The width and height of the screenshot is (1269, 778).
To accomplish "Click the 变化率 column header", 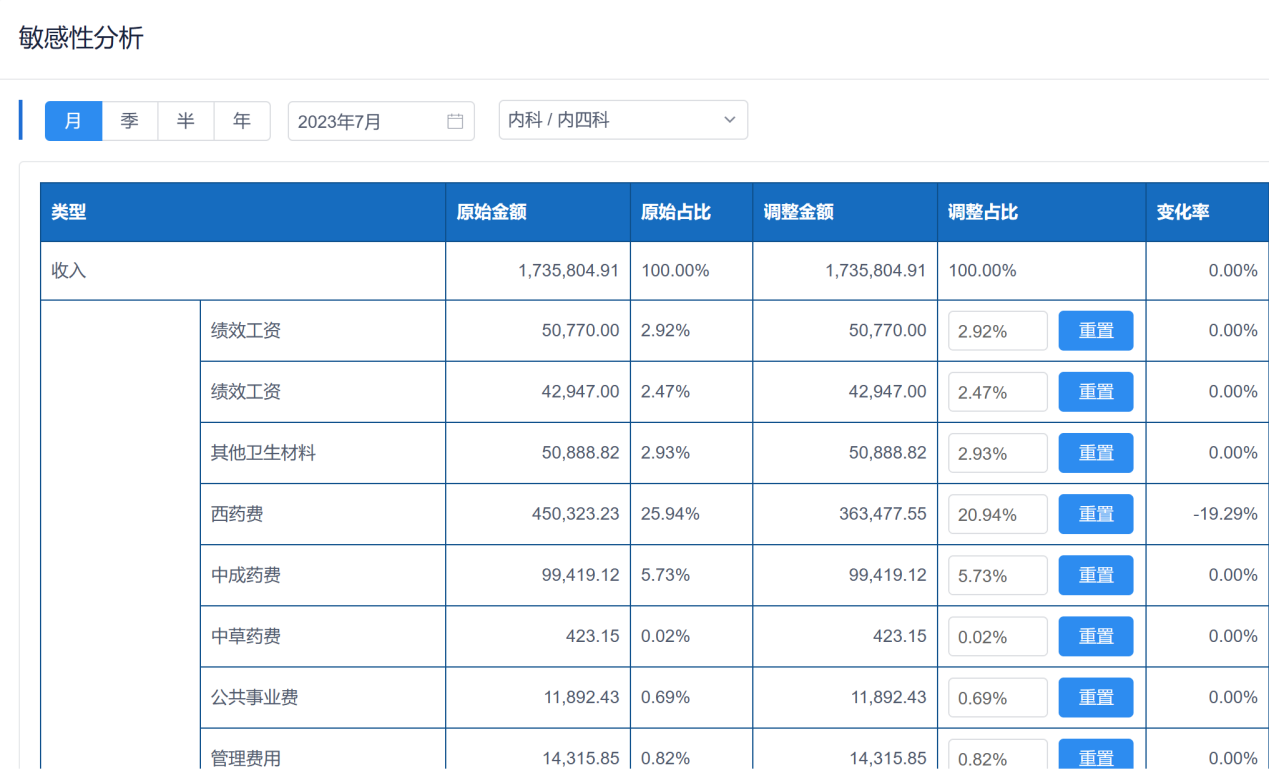I will click(1183, 212).
